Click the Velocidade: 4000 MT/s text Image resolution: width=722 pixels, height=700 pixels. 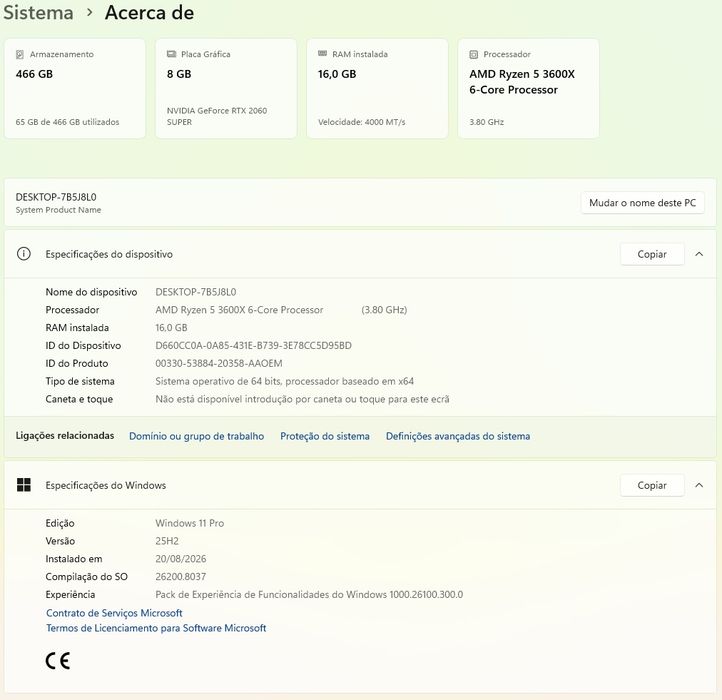[361, 122]
